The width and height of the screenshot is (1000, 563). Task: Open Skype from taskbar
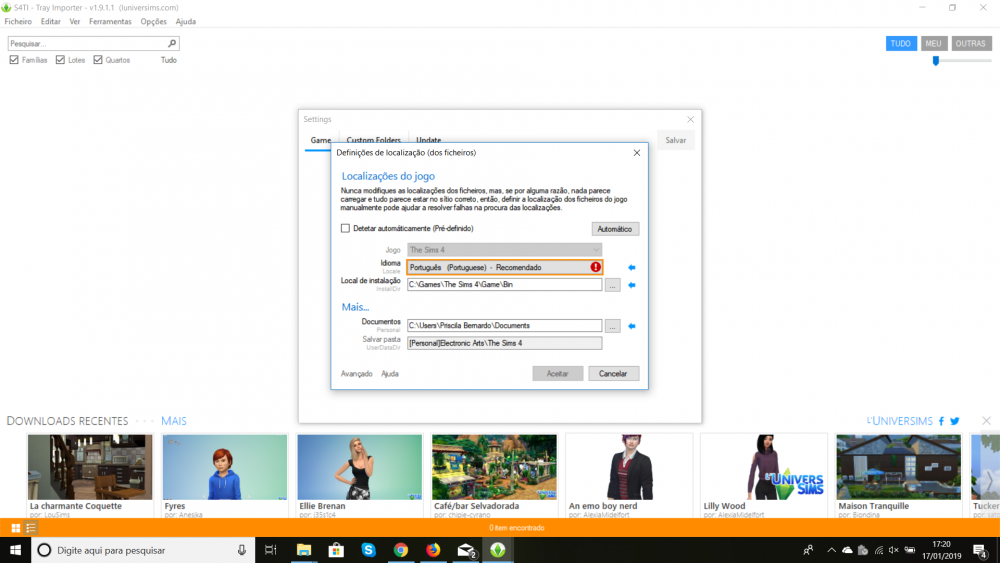click(369, 550)
